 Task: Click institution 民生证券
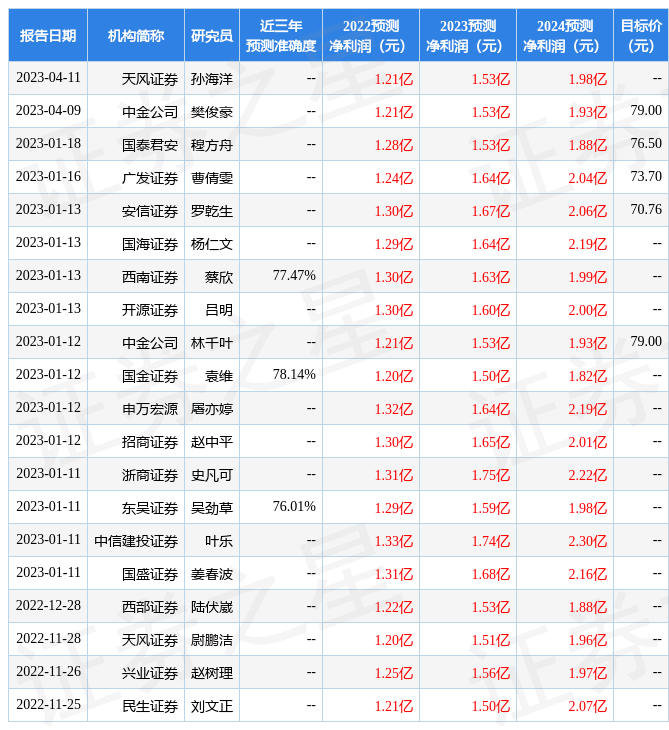click(150, 707)
